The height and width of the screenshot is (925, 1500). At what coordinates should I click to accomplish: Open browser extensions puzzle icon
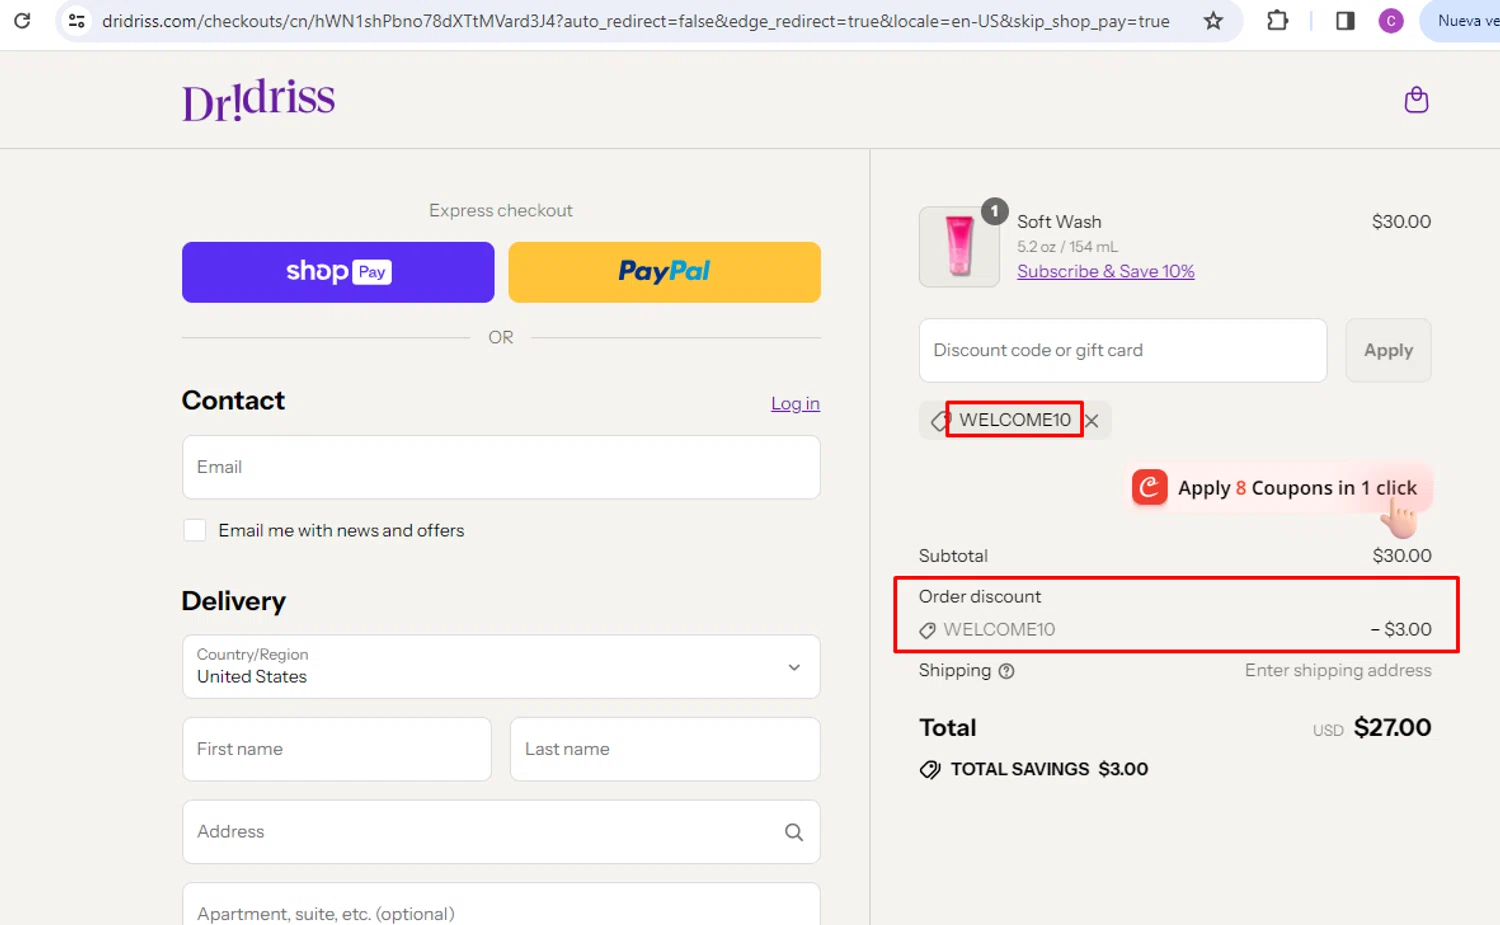(1277, 20)
